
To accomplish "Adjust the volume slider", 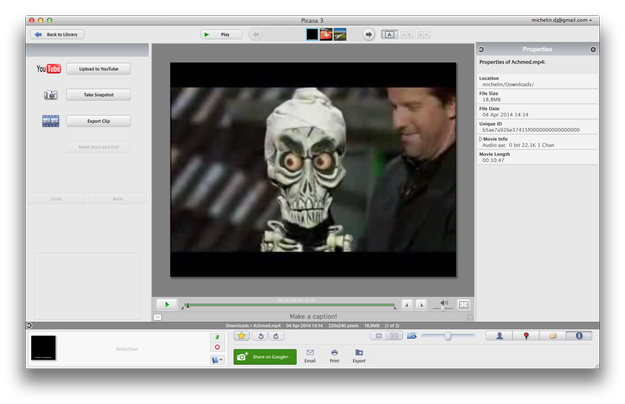I will coord(442,308).
